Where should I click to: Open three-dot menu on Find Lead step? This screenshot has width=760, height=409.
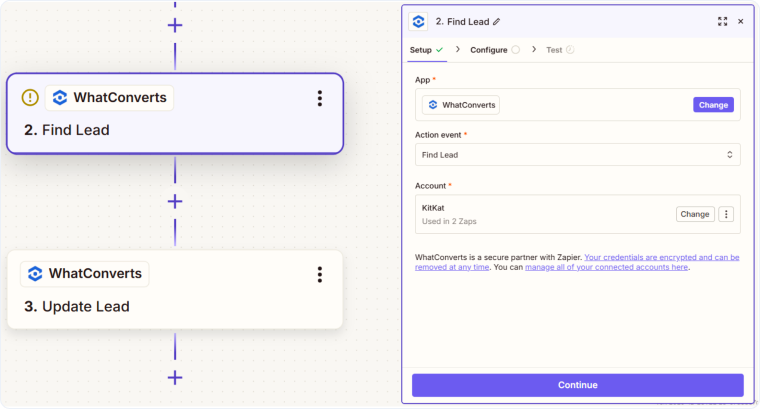(x=320, y=98)
